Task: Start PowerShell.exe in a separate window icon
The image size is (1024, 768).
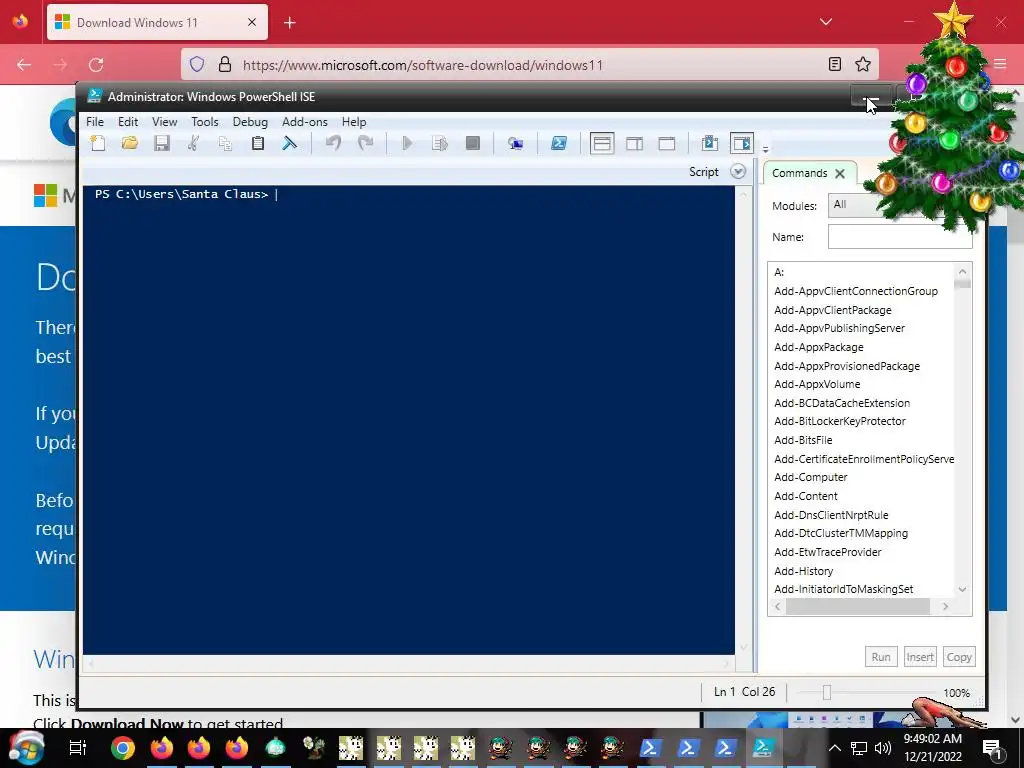Action: point(559,143)
